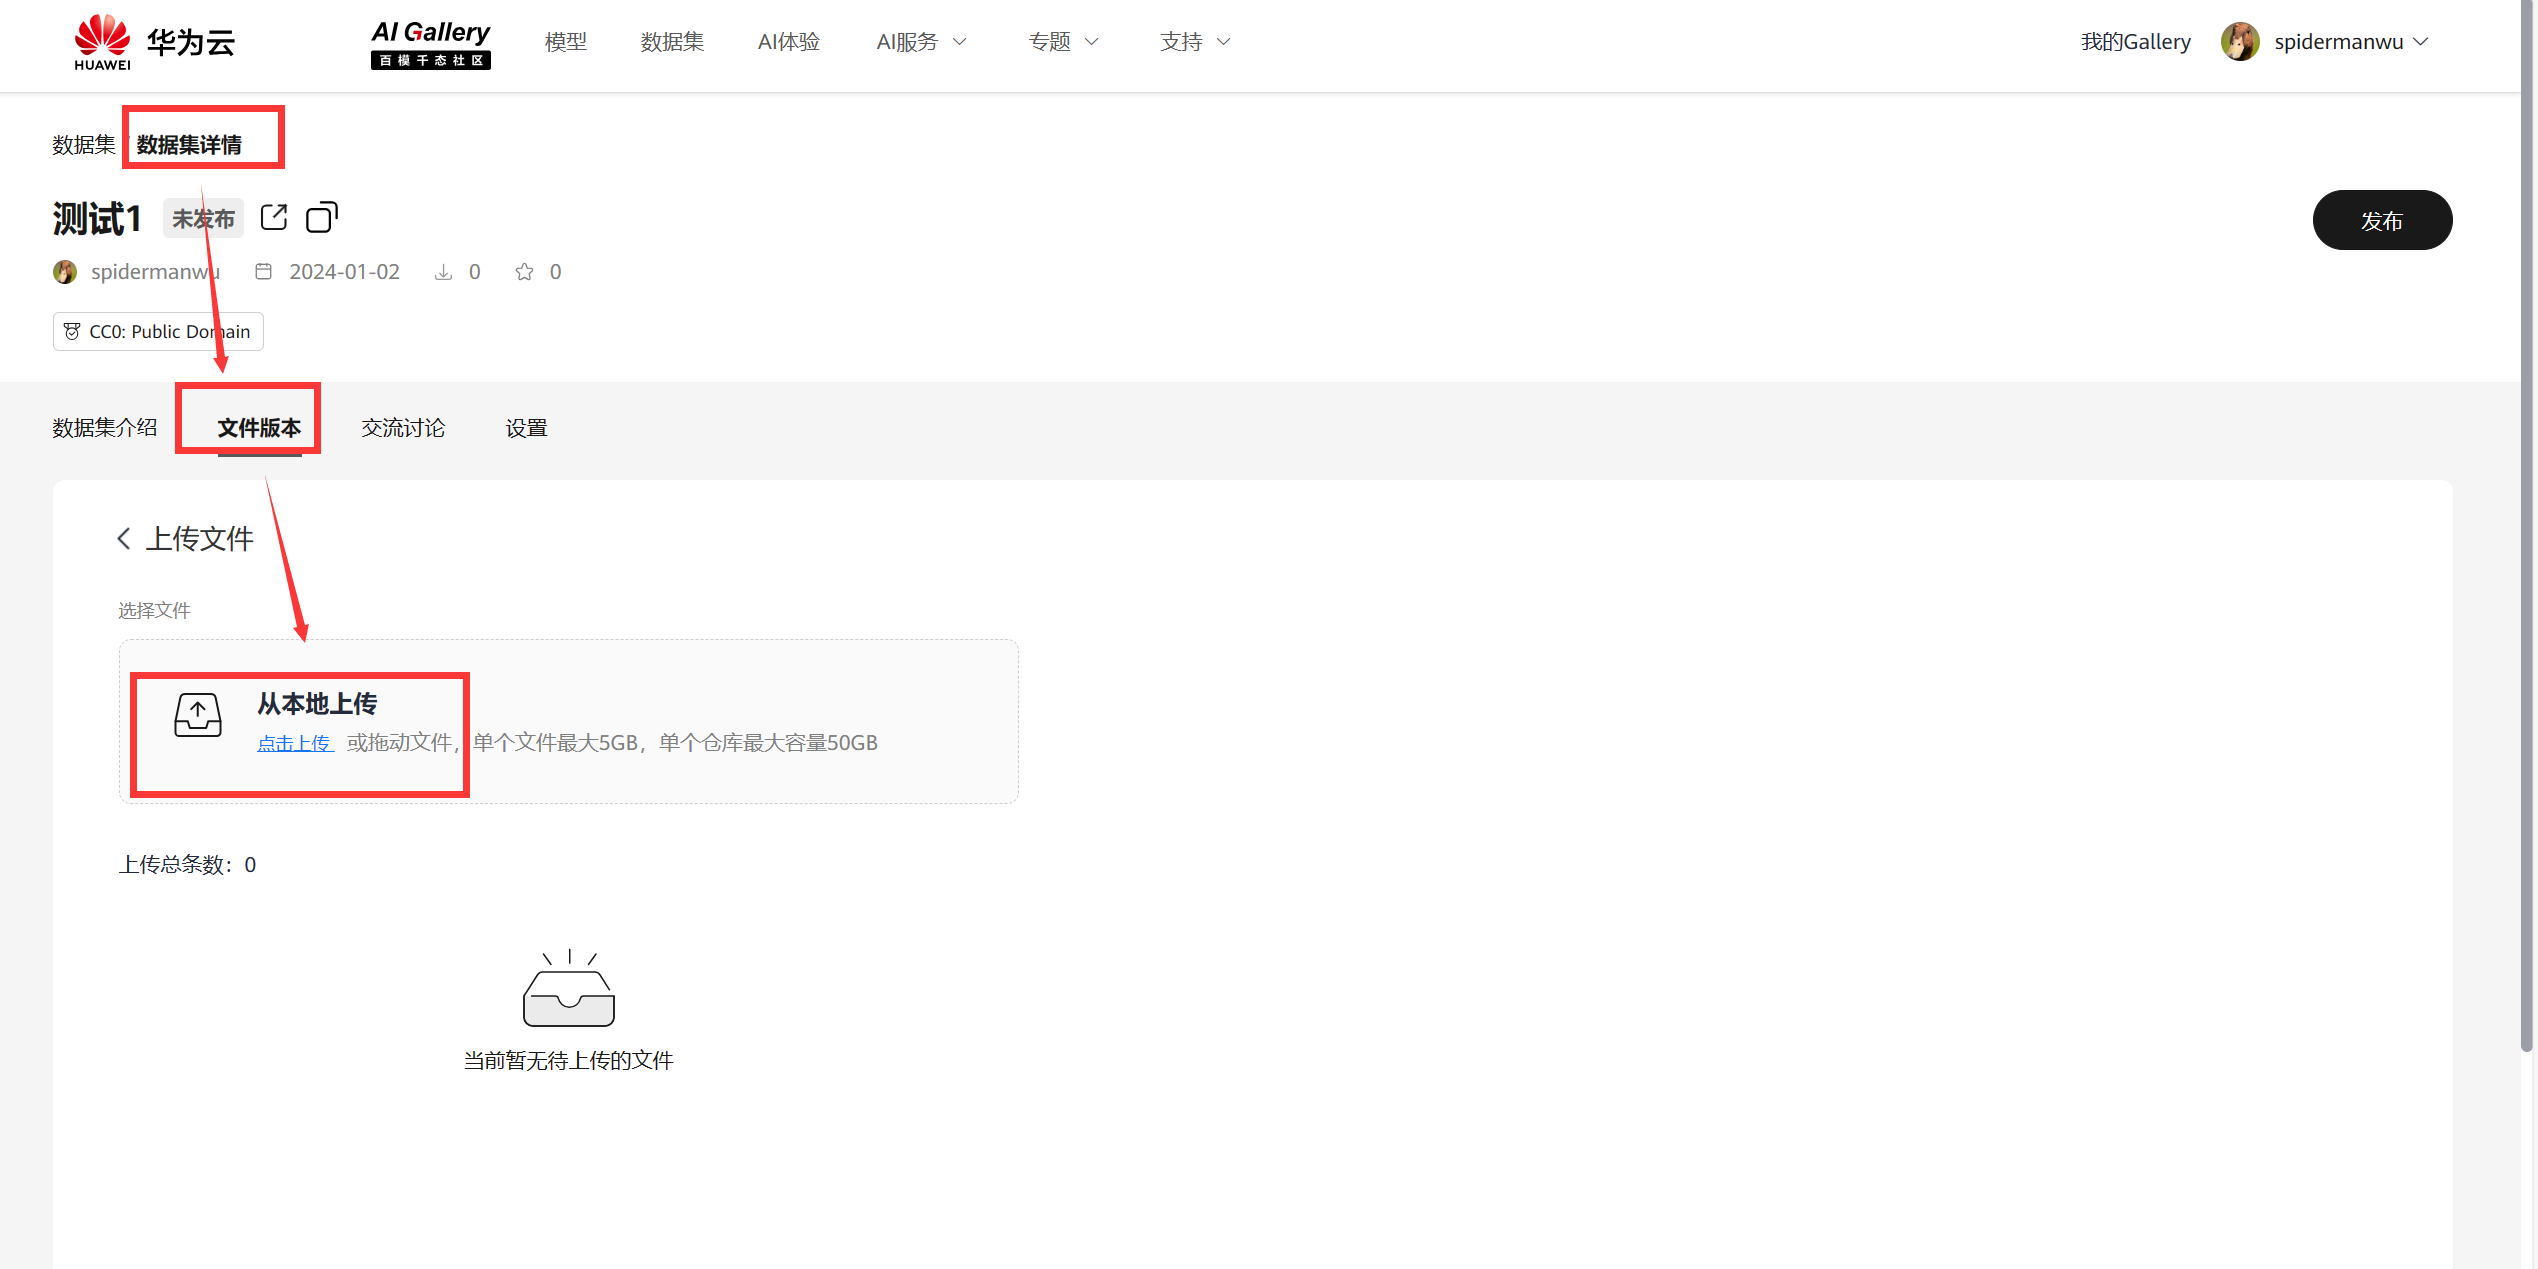The image size is (2538, 1269).
Task: Click the share icon next to 测试1
Action: pyautogui.click(x=274, y=217)
